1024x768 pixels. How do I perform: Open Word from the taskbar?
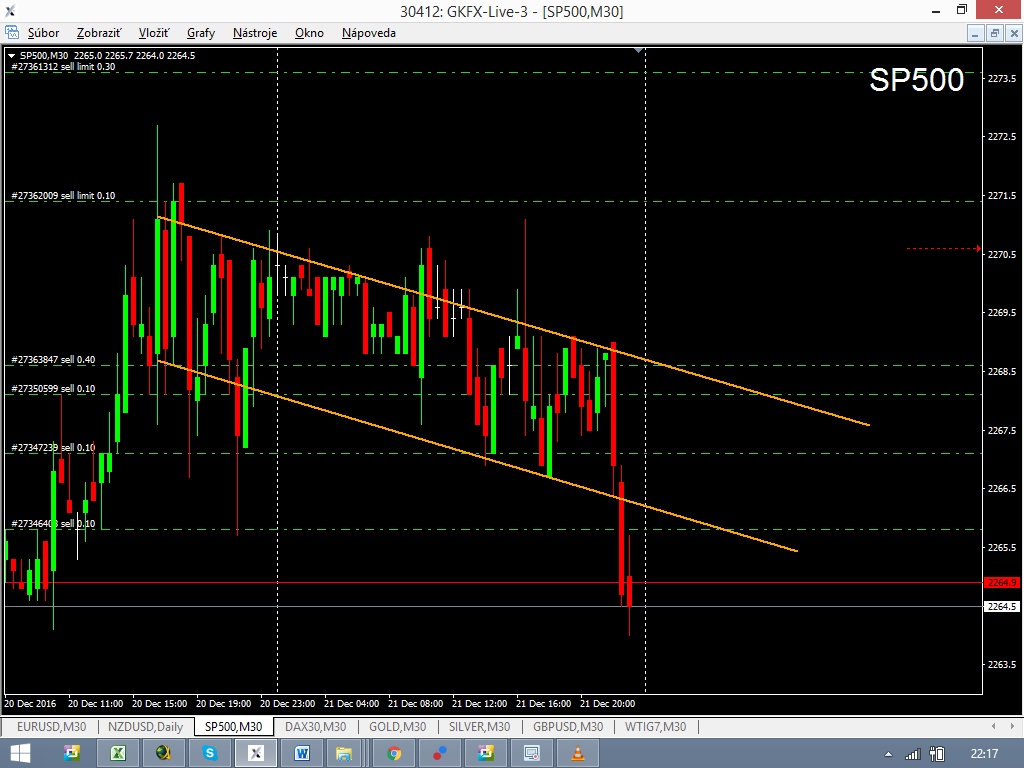(x=302, y=754)
